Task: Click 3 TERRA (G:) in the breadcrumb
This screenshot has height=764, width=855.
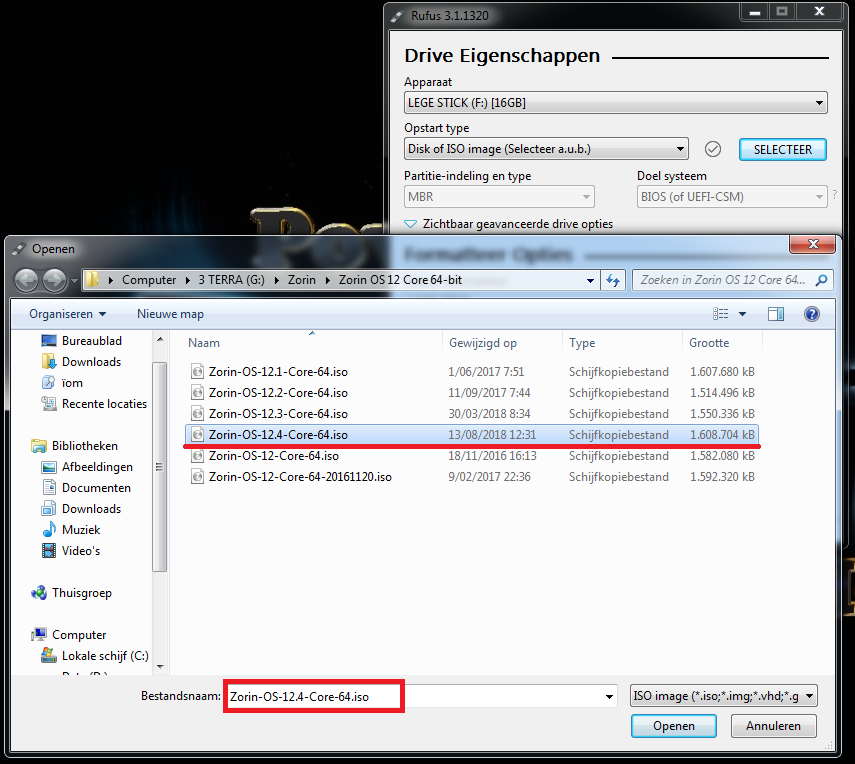Action: (231, 280)
